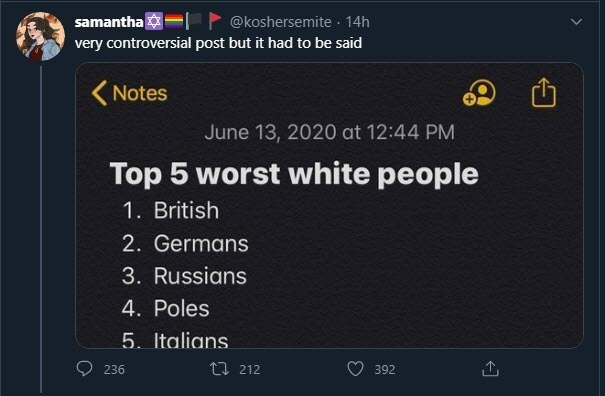
Task: Click the 392 likes count
Action: coord(385,370)
